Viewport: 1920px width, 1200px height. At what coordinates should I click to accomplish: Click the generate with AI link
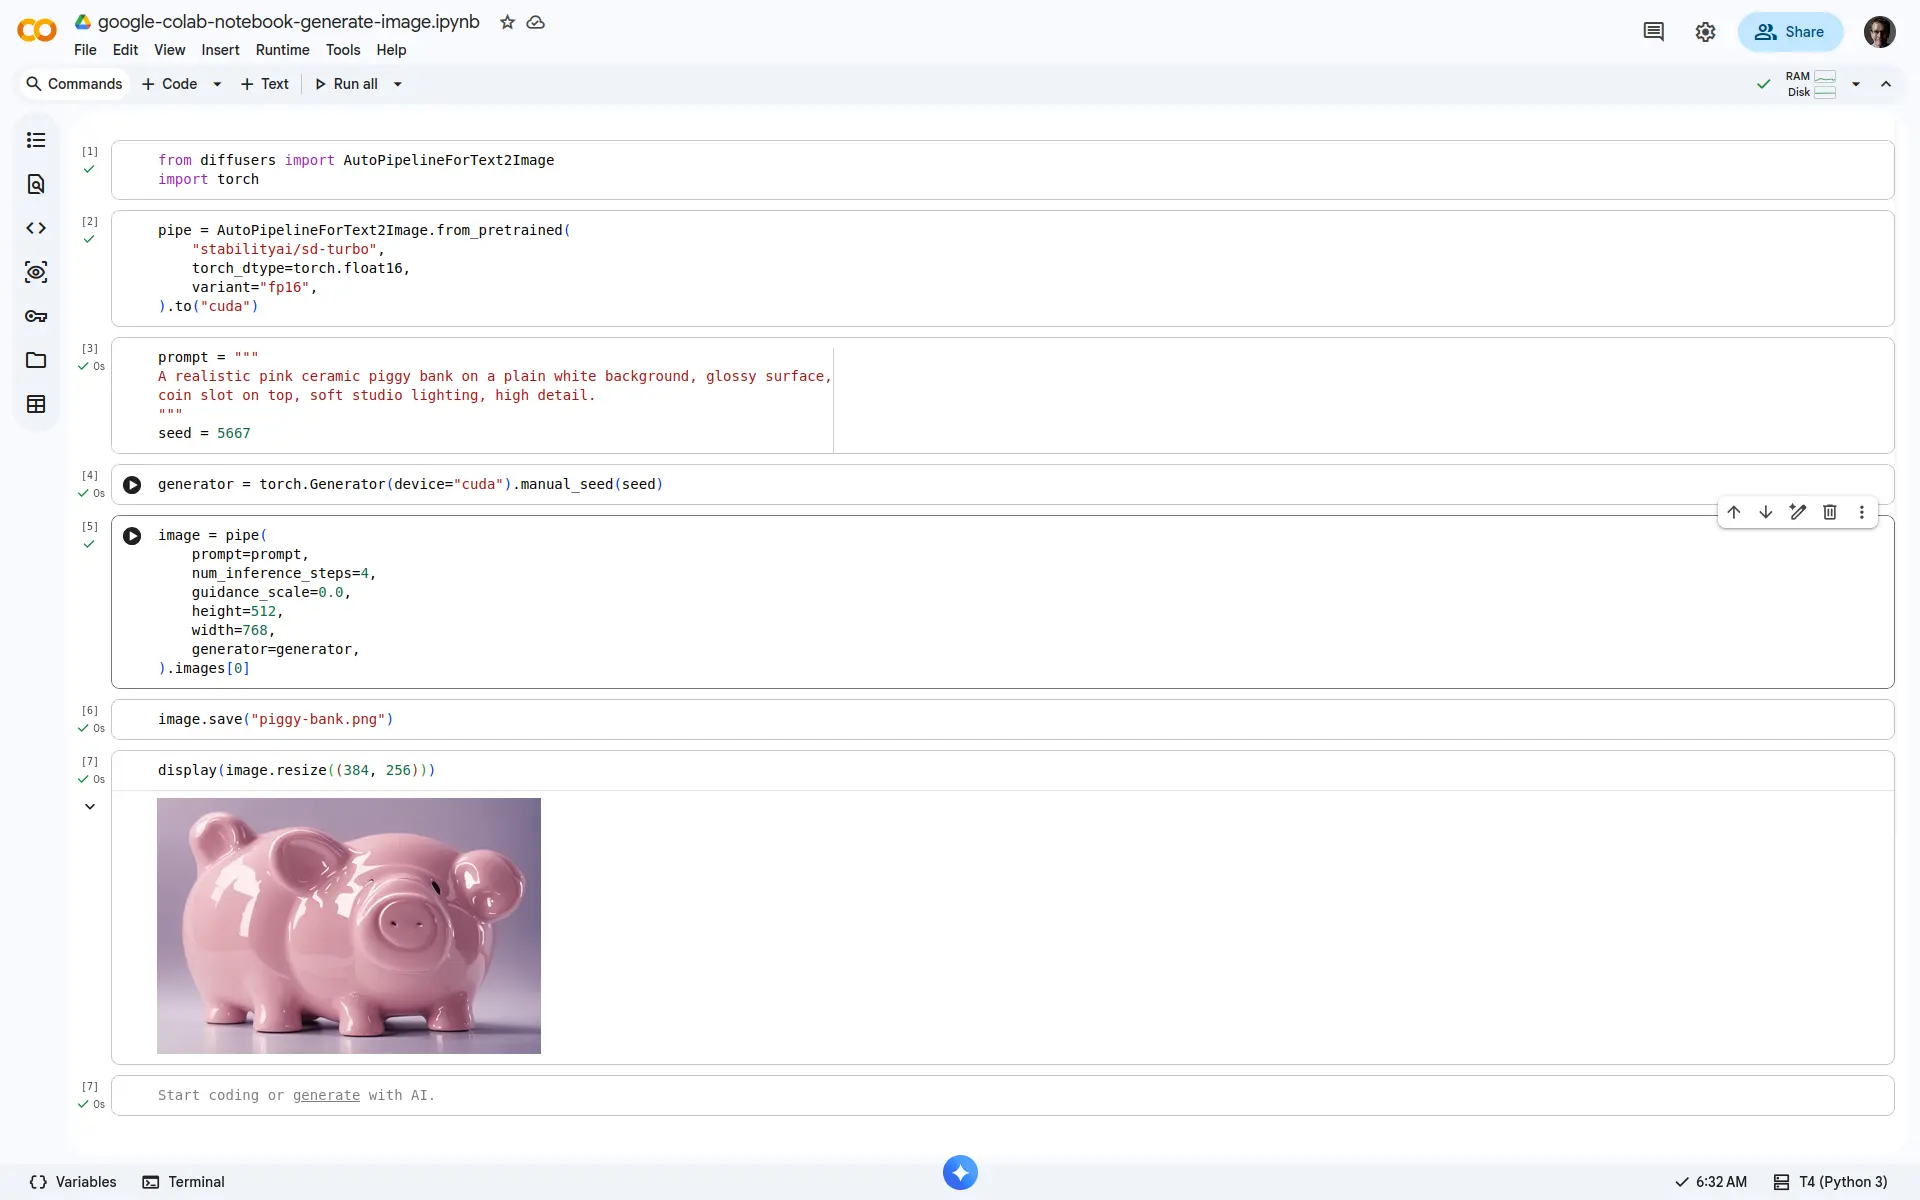coord(326,1095)
